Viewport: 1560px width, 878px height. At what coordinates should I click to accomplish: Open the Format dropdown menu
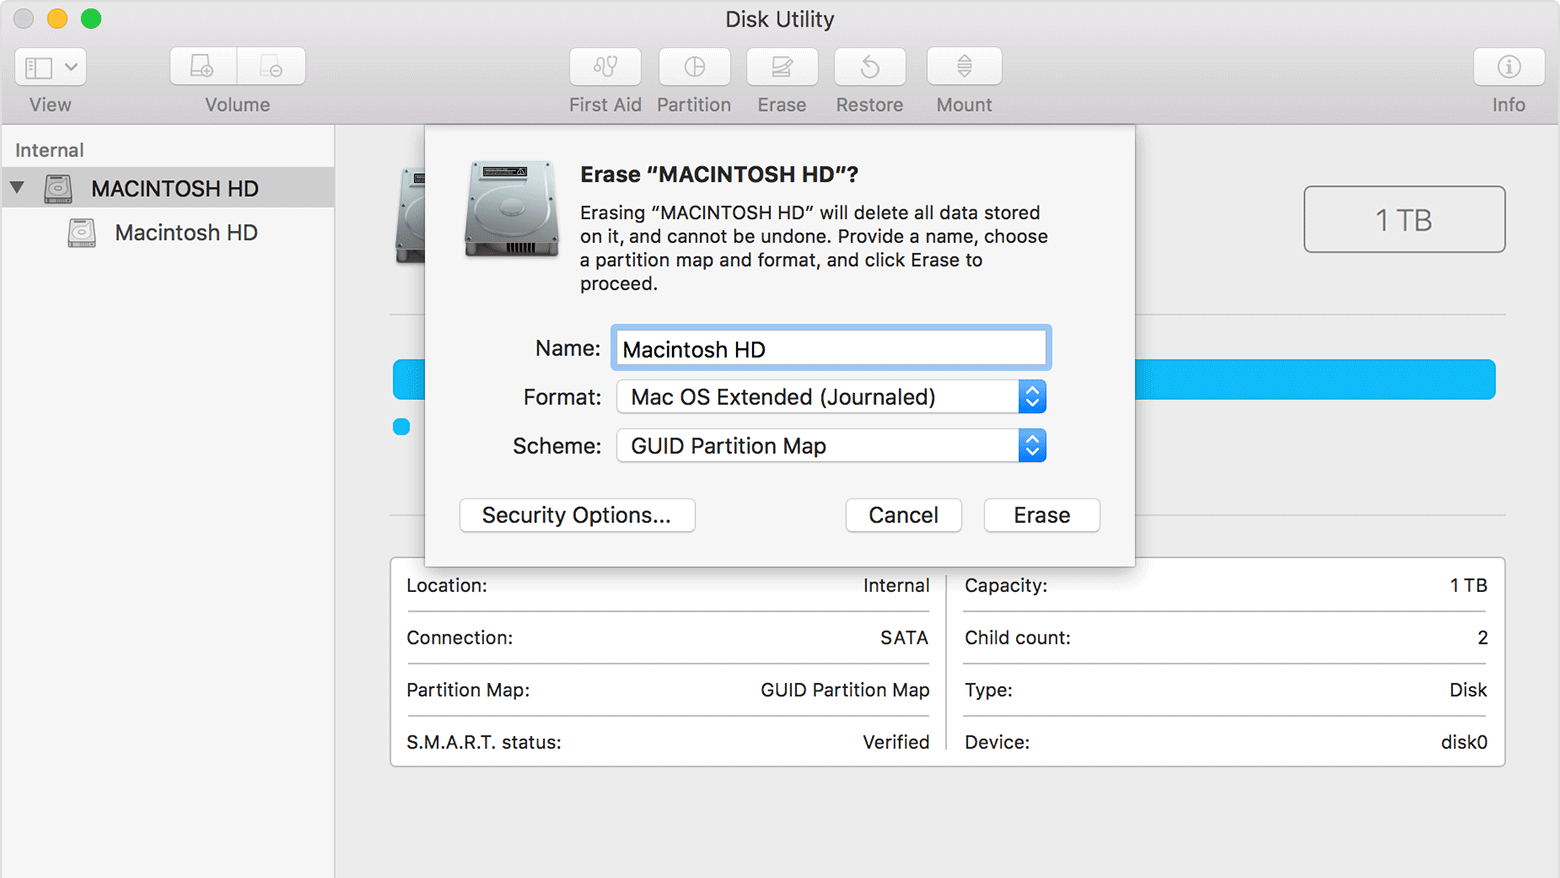tap(1031, 396)
